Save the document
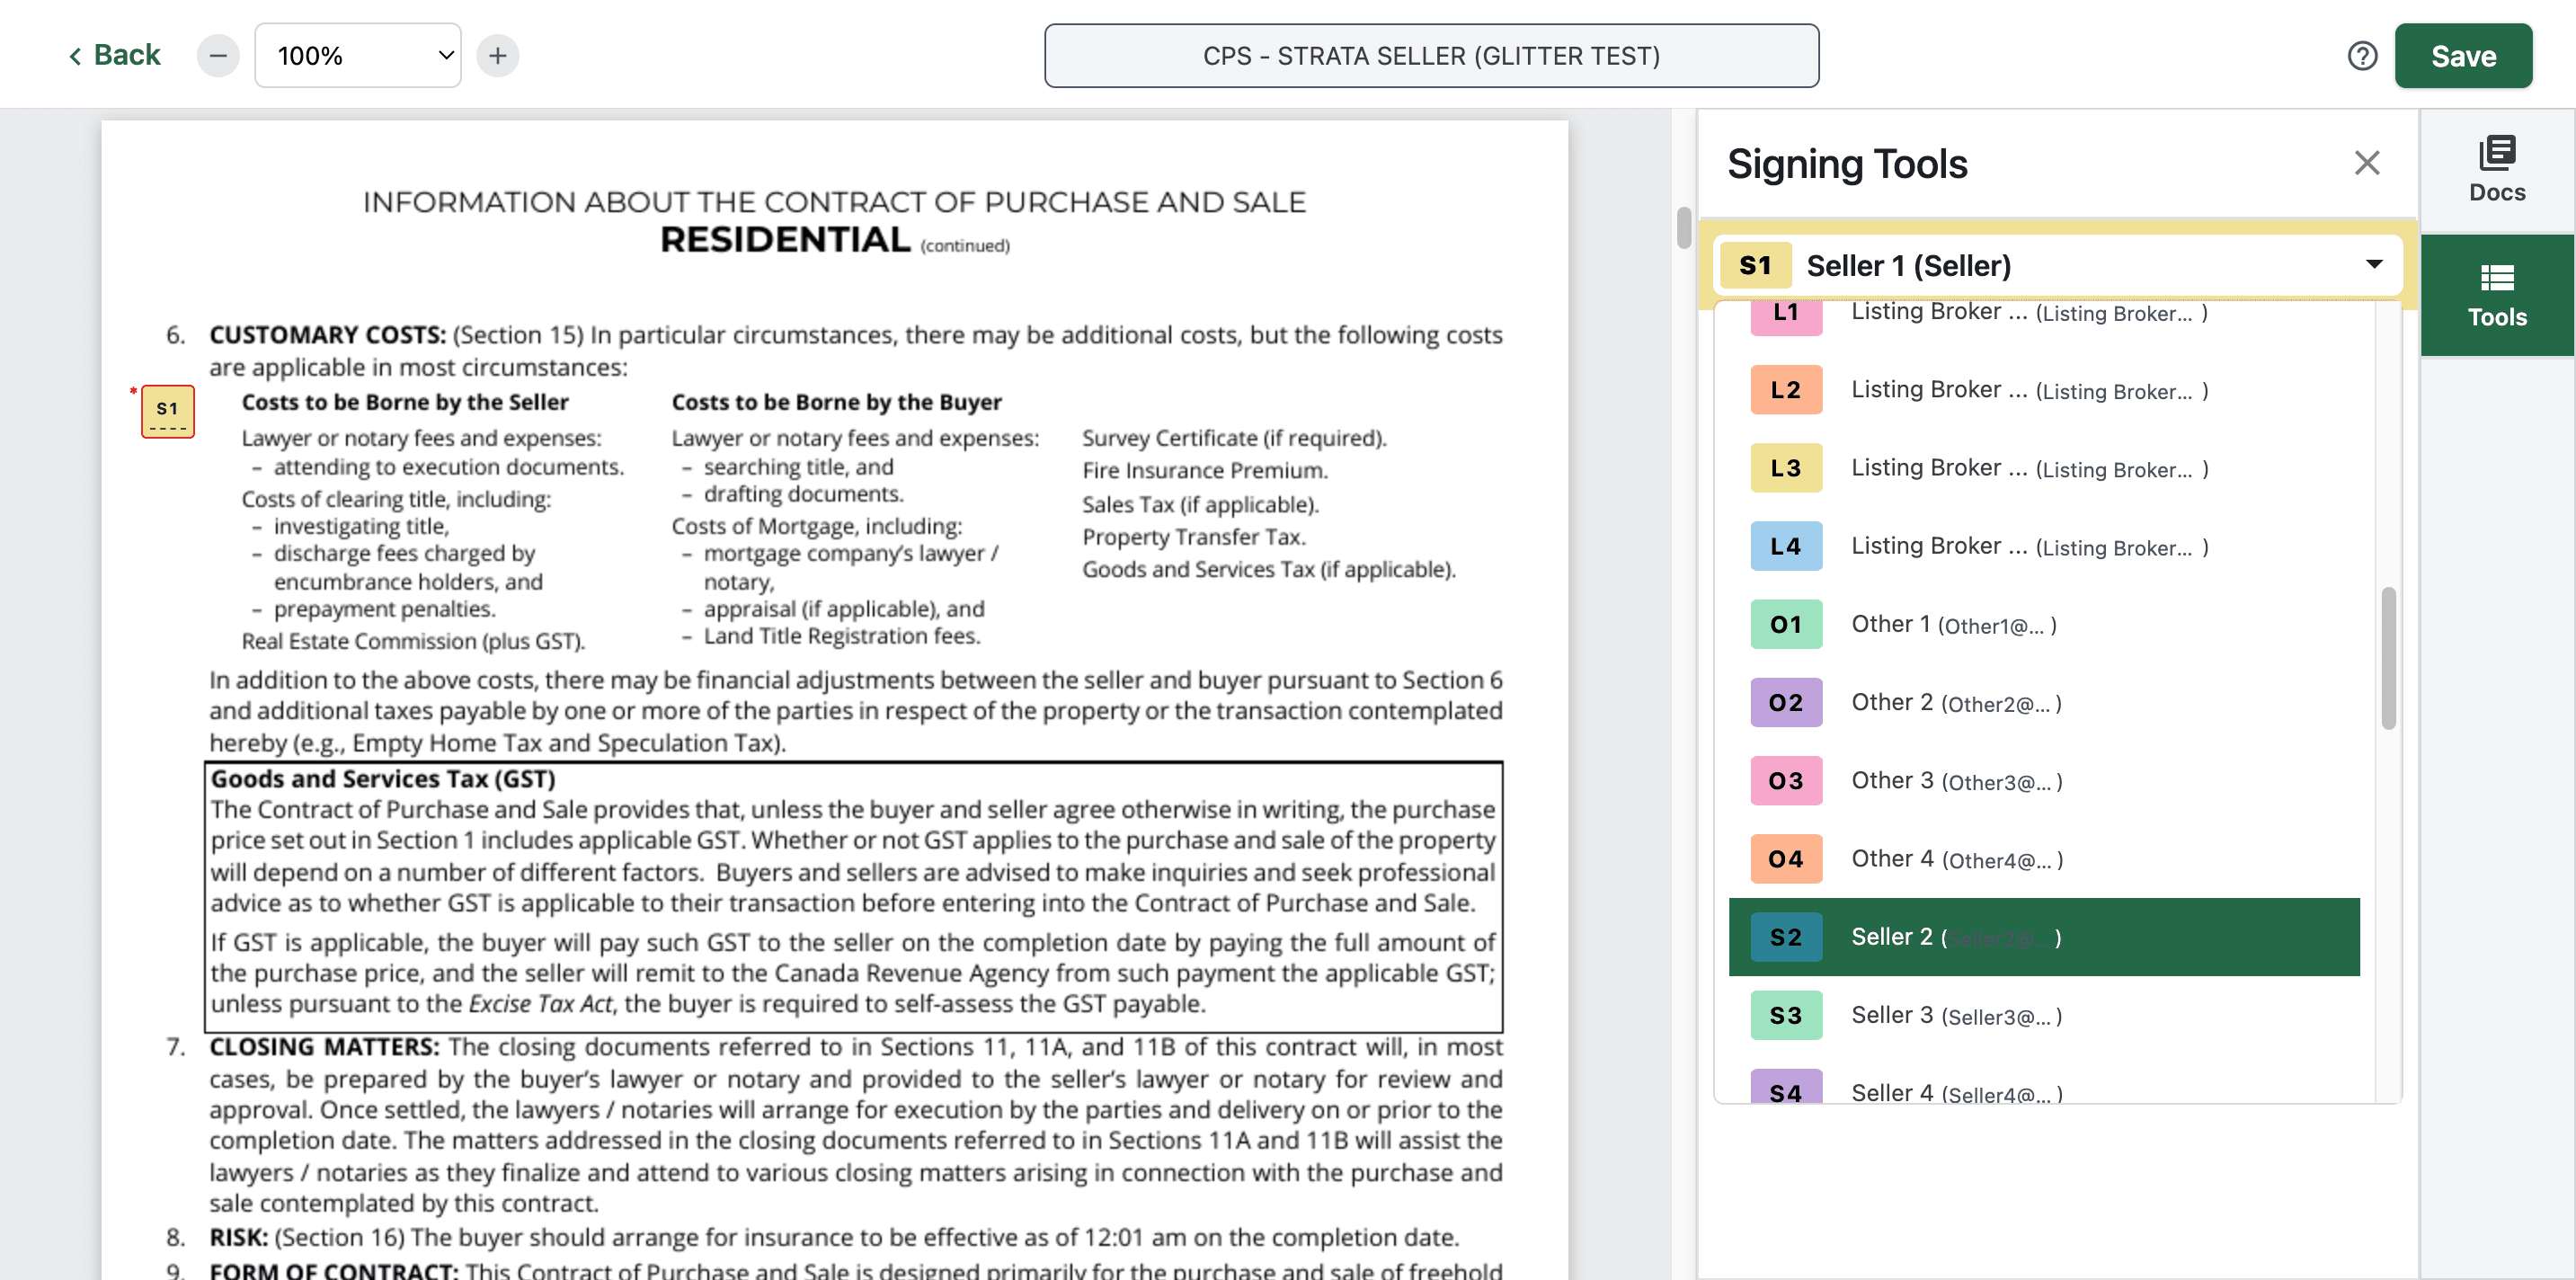2576x1280 pixels. (x=2463, y=56)
